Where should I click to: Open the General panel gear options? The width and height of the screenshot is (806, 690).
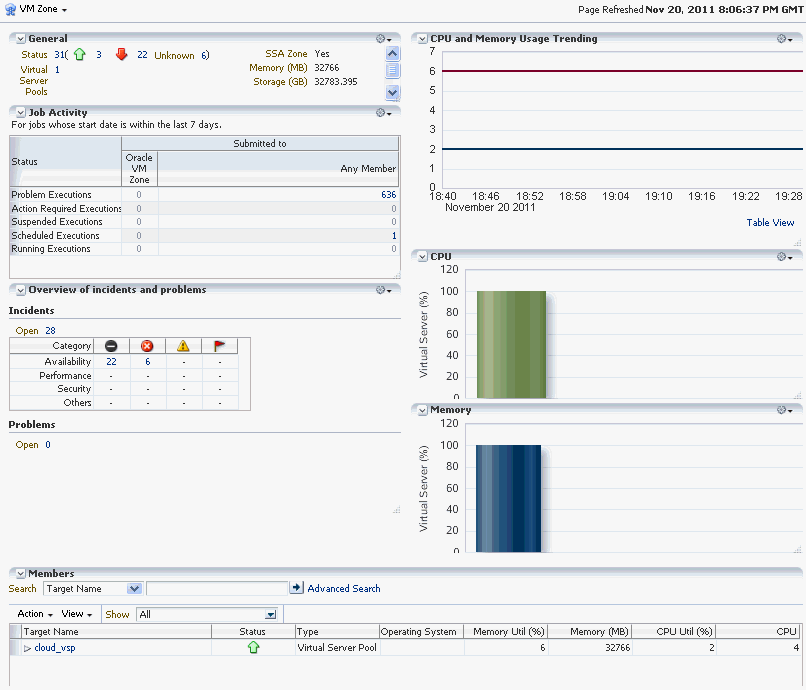383,39
